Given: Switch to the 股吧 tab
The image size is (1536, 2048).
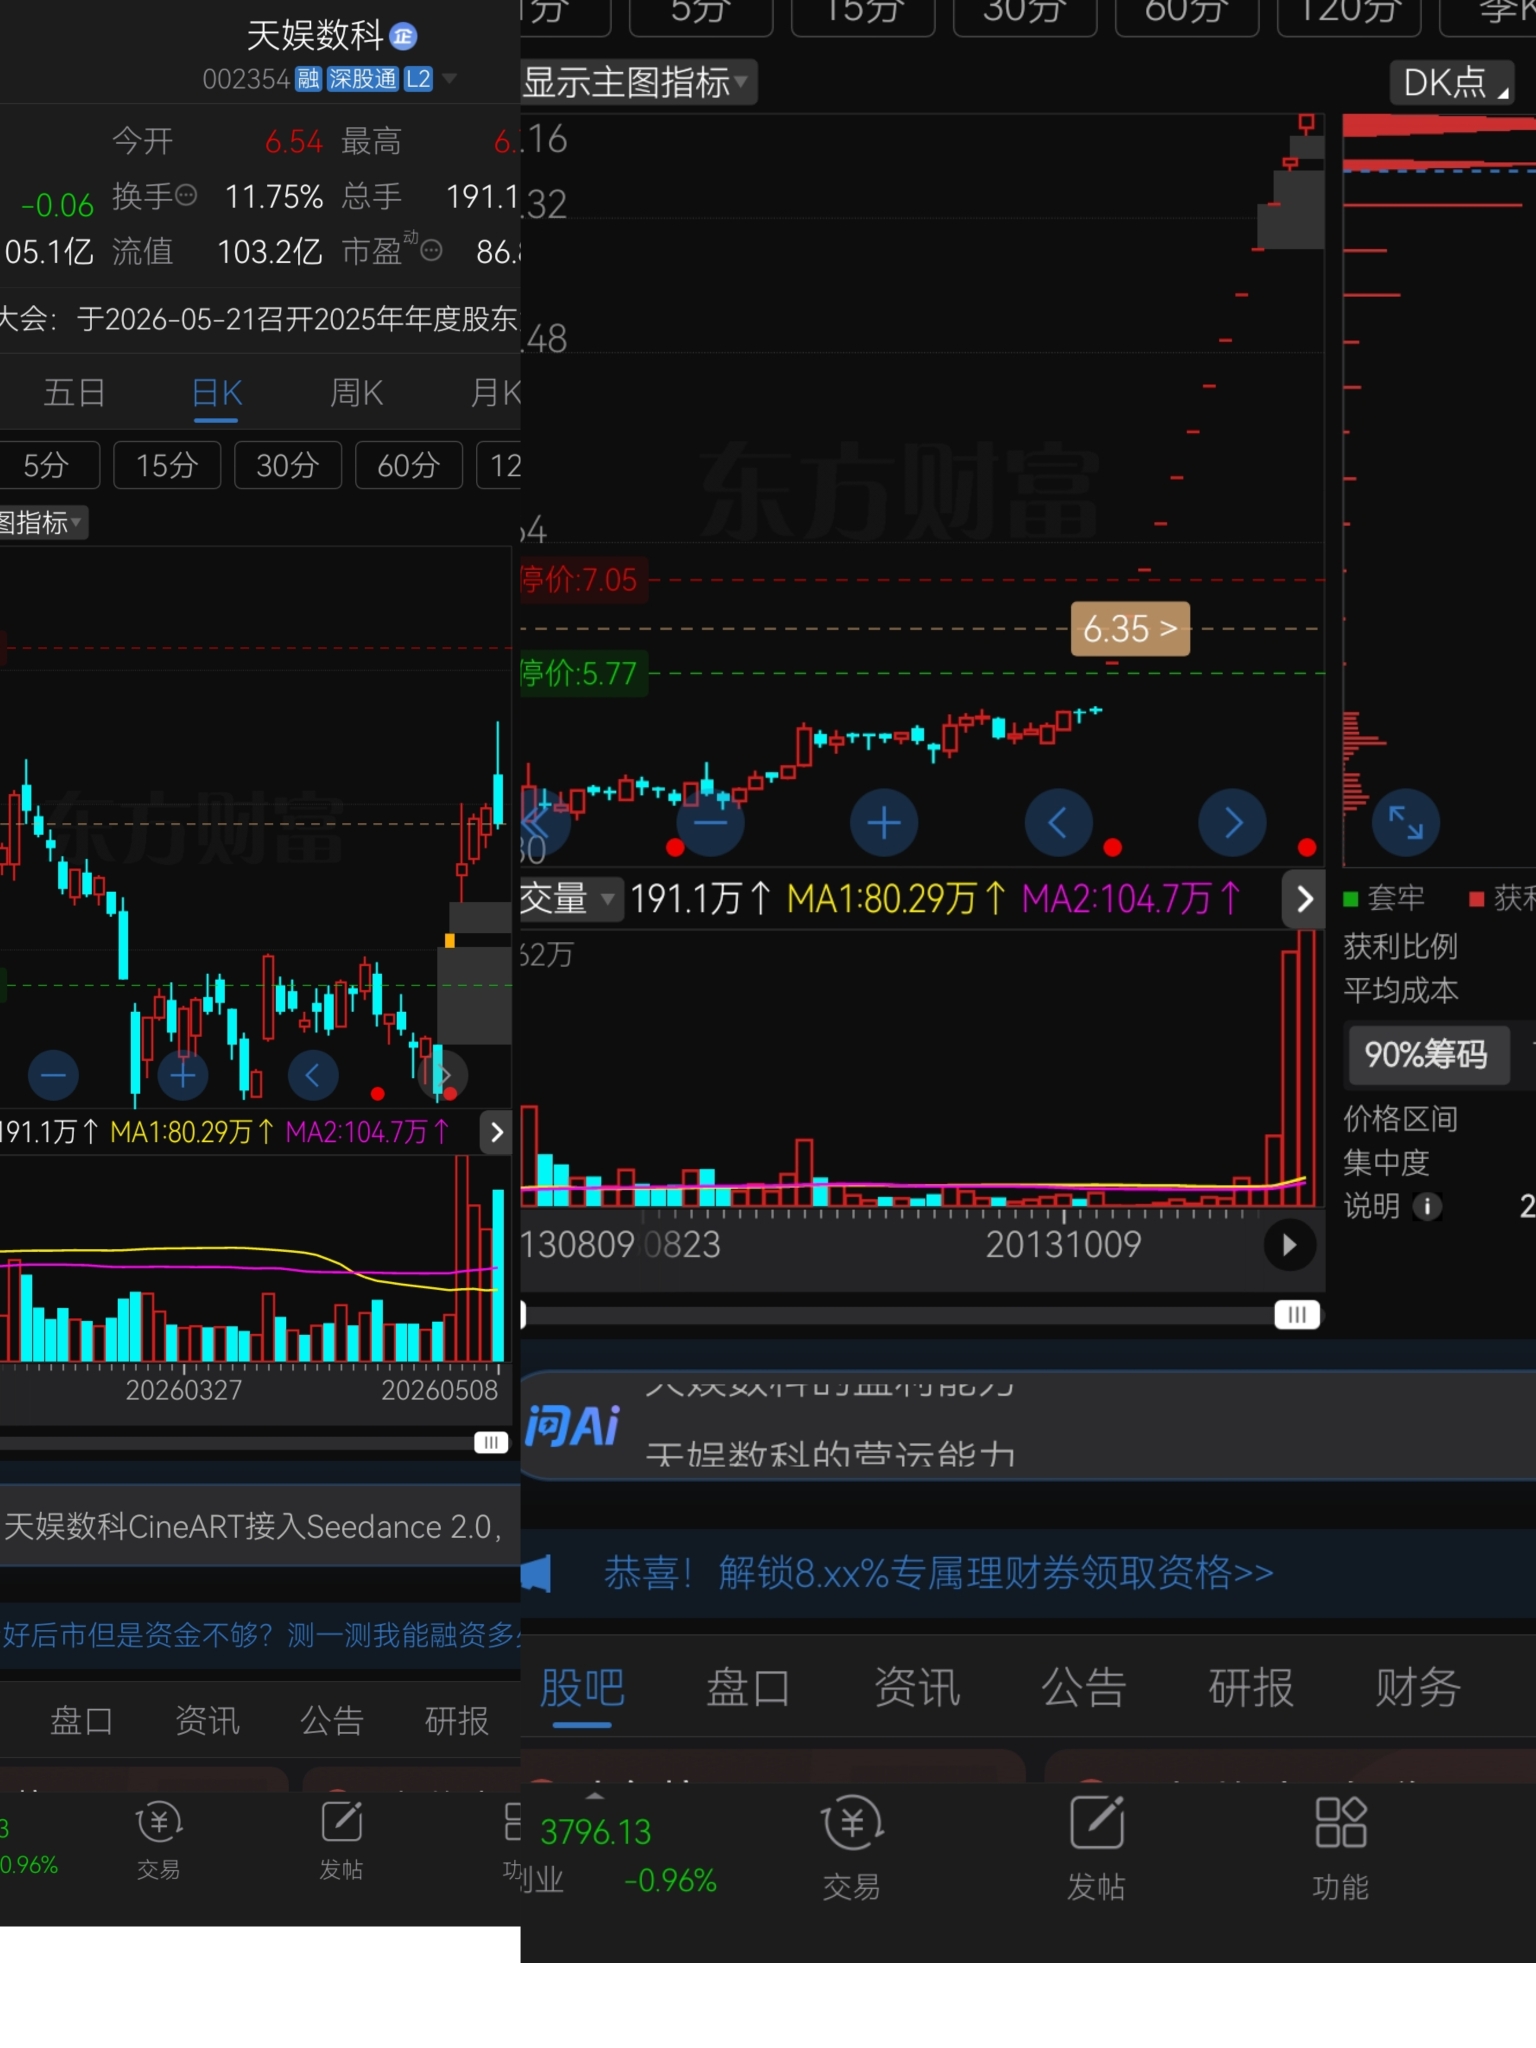Looking at the screenshot, I should coord(583,1688).
